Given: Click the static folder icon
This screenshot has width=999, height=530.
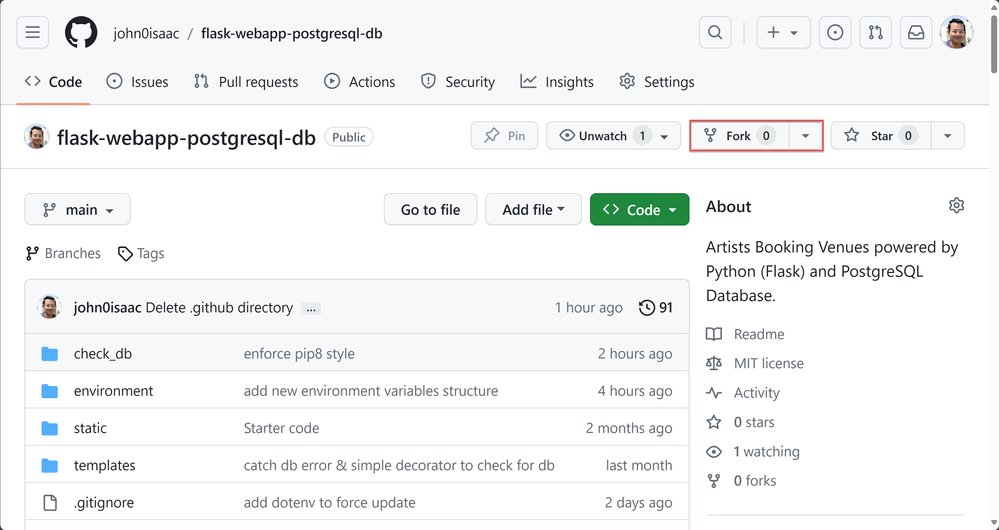Looking at the screenshot, I should coord(50,428).
